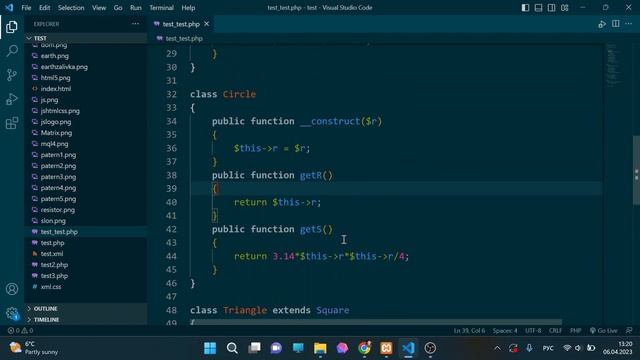Click the Spaces: 4 indentation setting
Viewport: 640px width, 360px height.
(505, 331)
